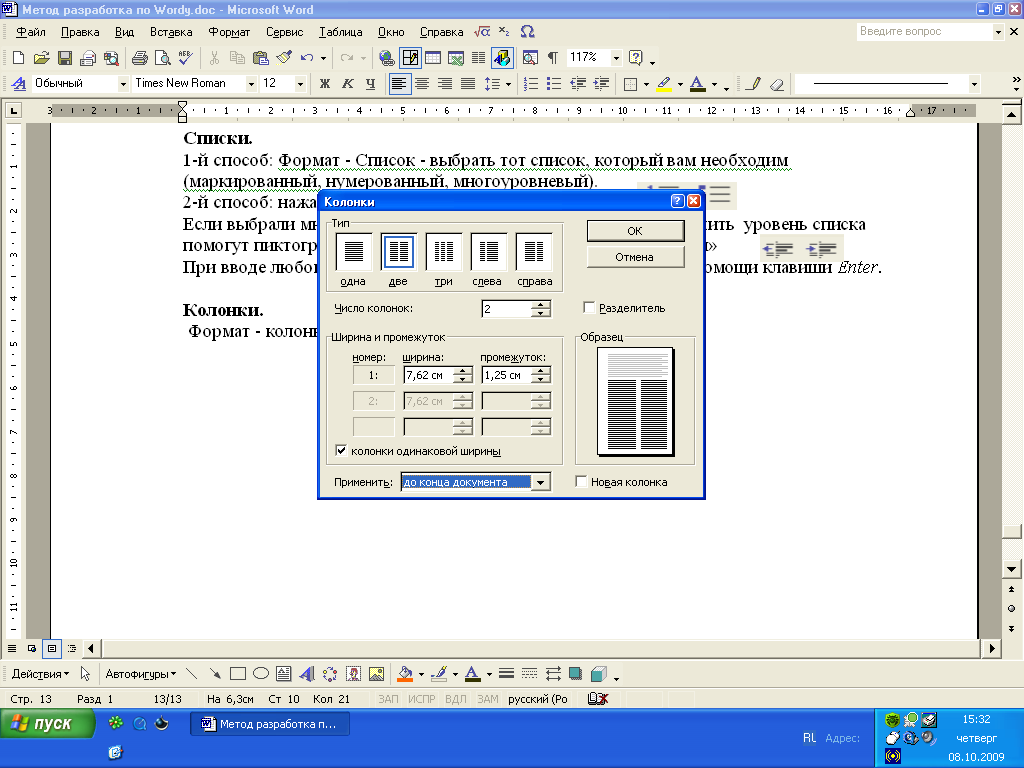The image size is (1024, 768).
Task: Choose the 'слева' left column preset
Action: point(489,251)
